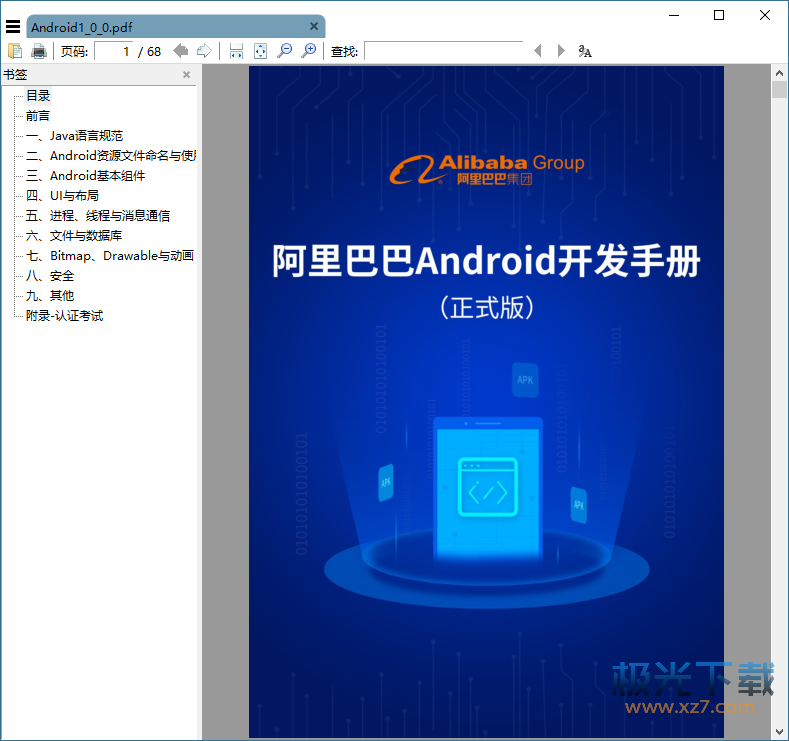
Task: Close the Android1_0_0.pdf tab
Action: (x=314, y=27)
